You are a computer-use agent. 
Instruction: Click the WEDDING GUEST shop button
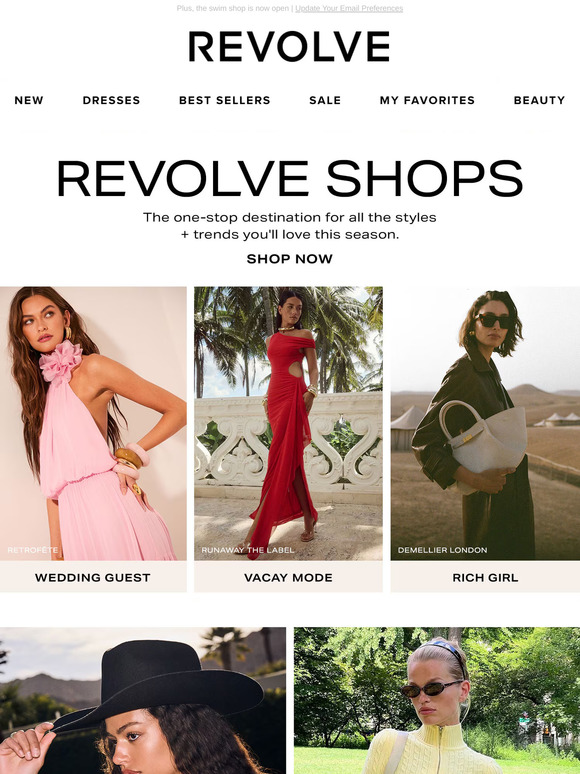coord(93,577)
